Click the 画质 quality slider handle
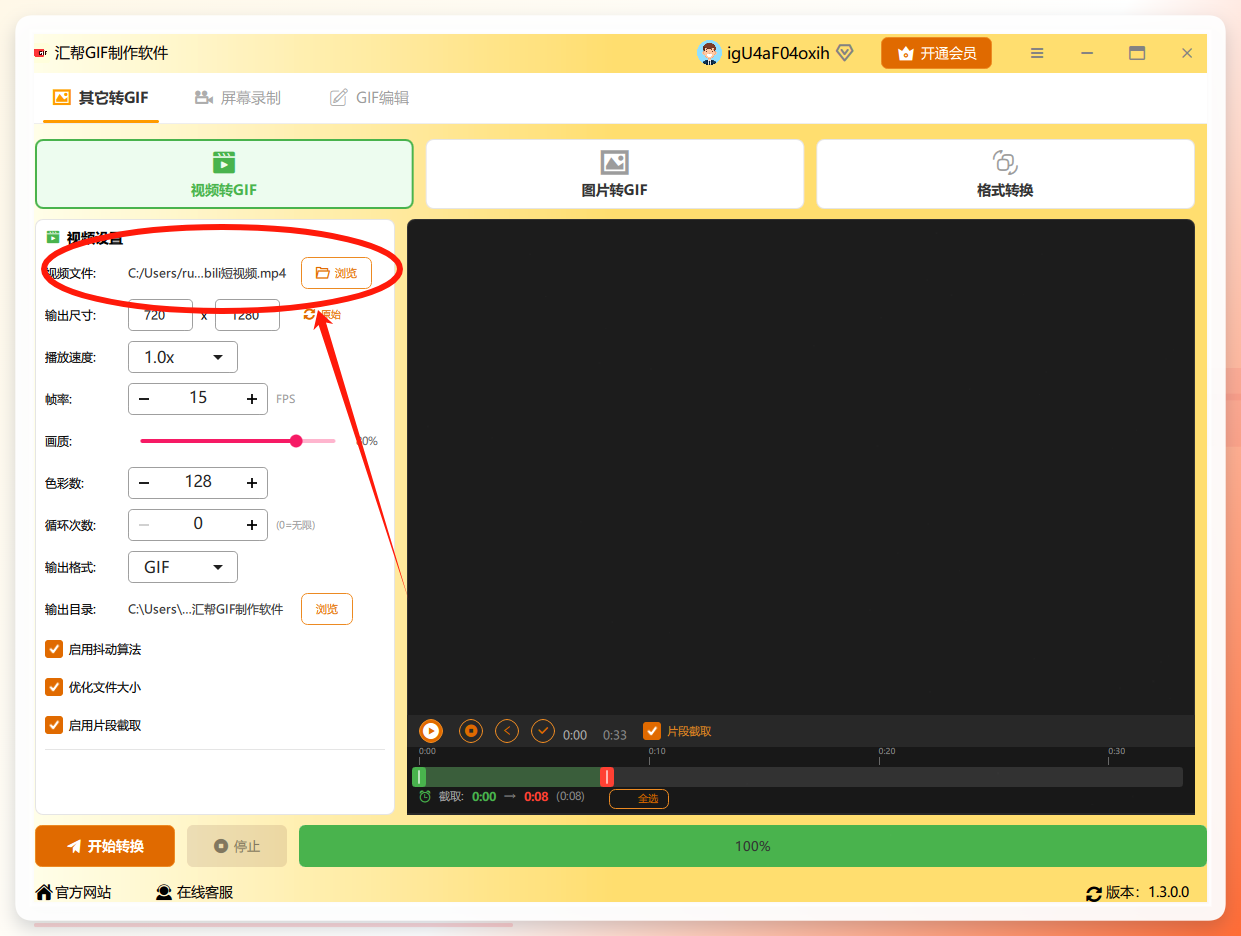The image size is (1241, 936). tap(296, 441)
